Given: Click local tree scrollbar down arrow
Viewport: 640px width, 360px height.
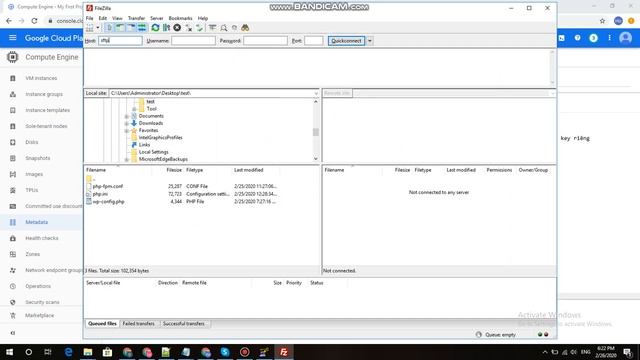Looking at the screenshot, I should pyautogui.click(x=316, y=159).
